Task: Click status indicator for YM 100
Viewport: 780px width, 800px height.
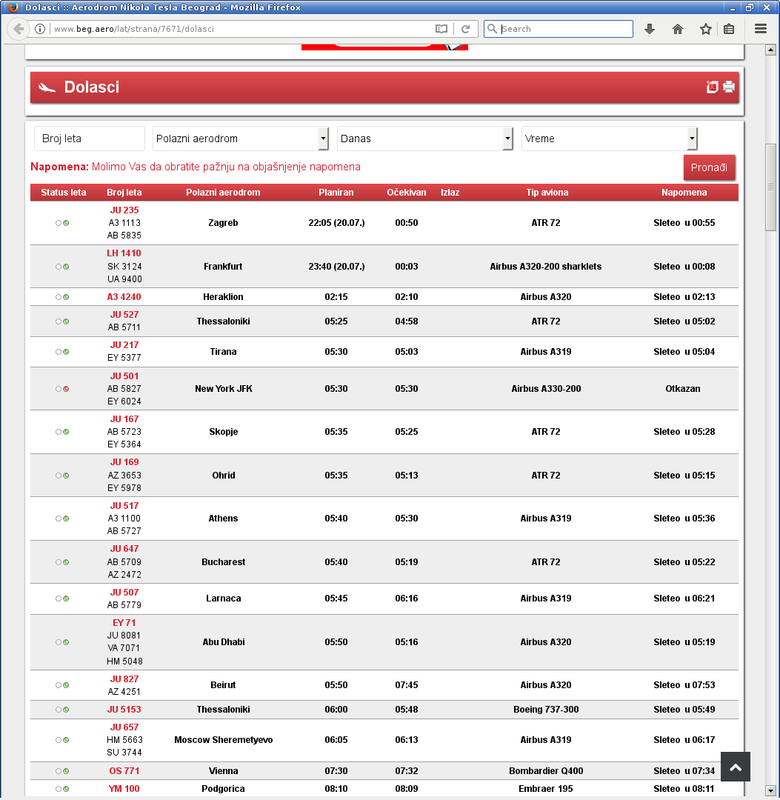Action: coord(62,789)
